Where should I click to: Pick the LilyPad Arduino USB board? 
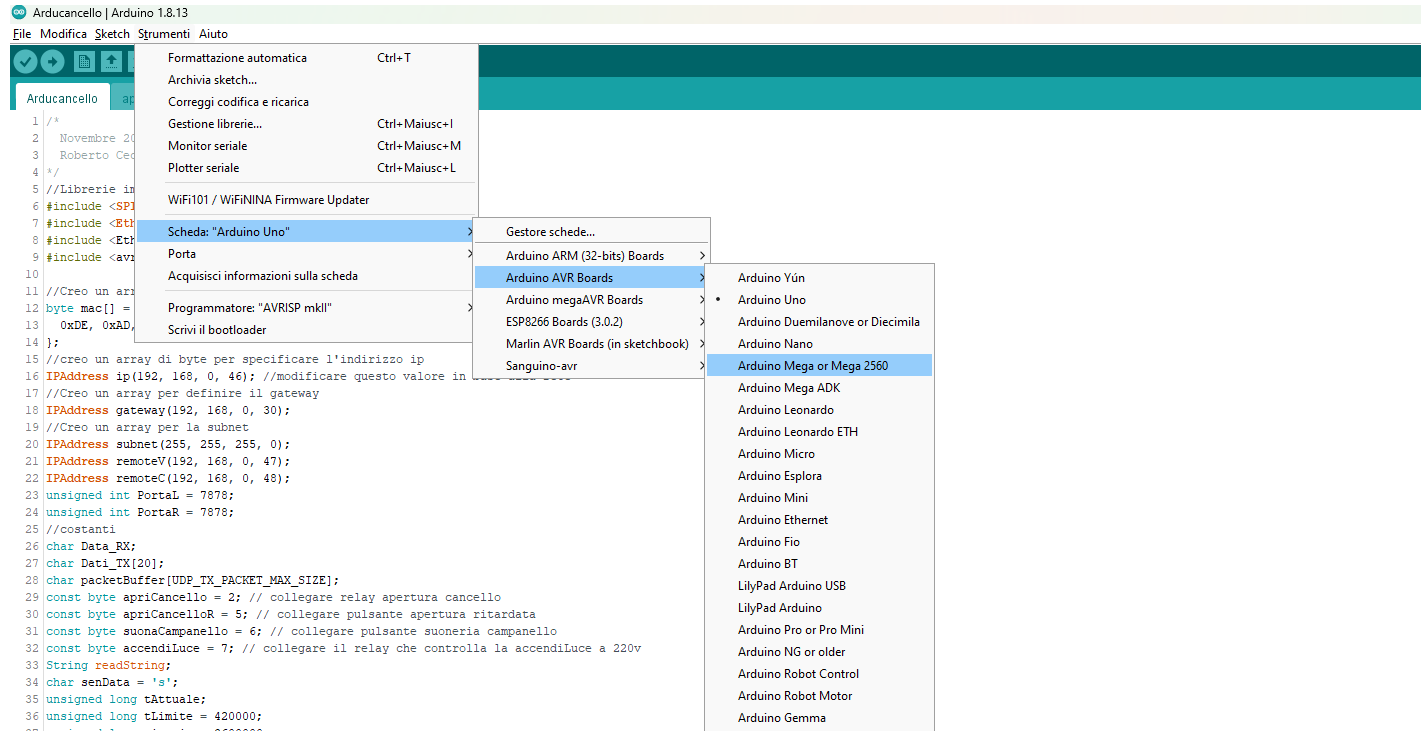[x=819, y=586]
